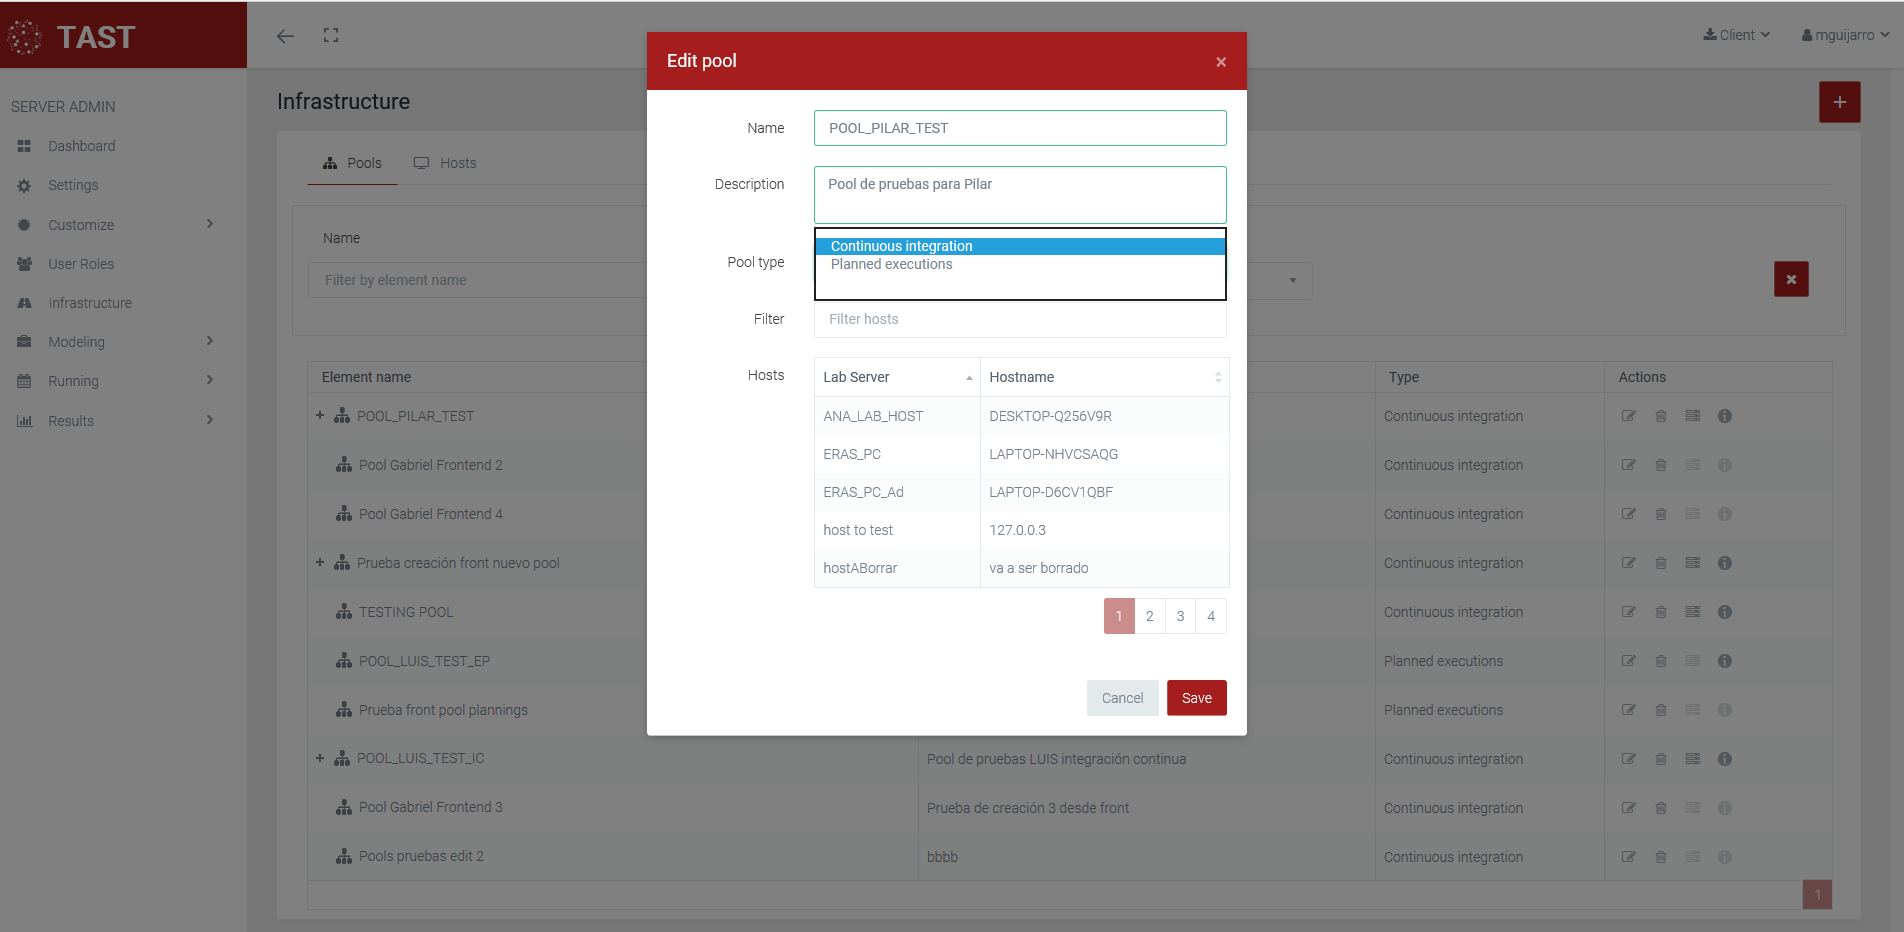Cancel editing the pool
The image size is (1904, 932).
(1122, 698)
